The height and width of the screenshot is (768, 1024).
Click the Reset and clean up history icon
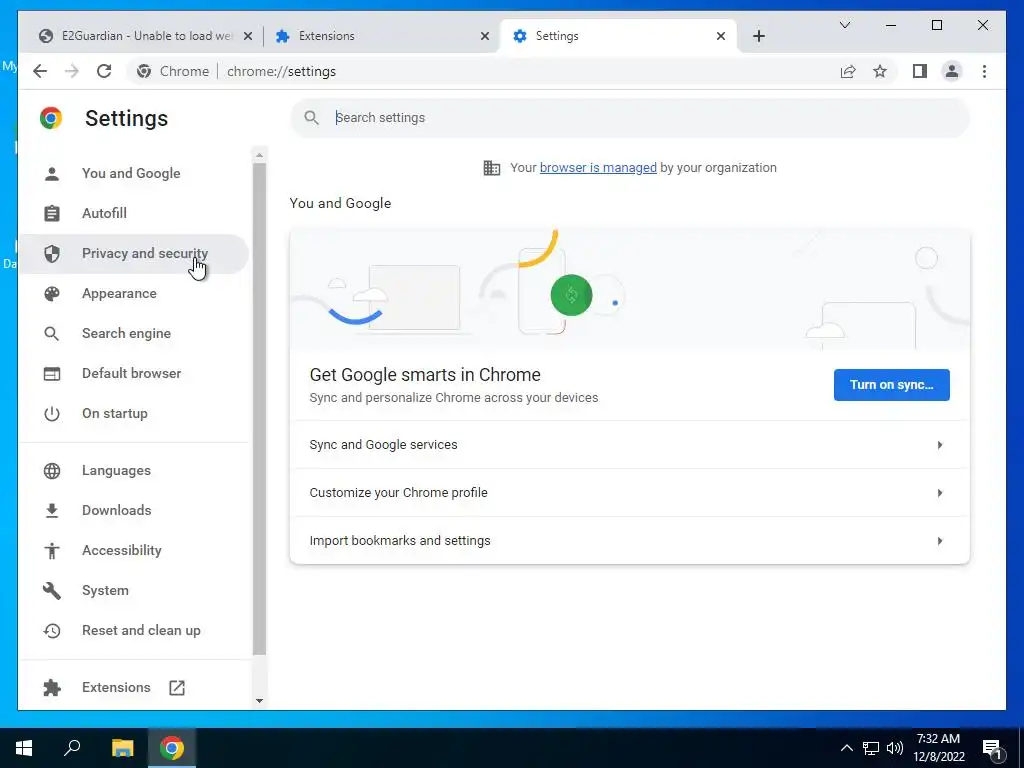52,631
